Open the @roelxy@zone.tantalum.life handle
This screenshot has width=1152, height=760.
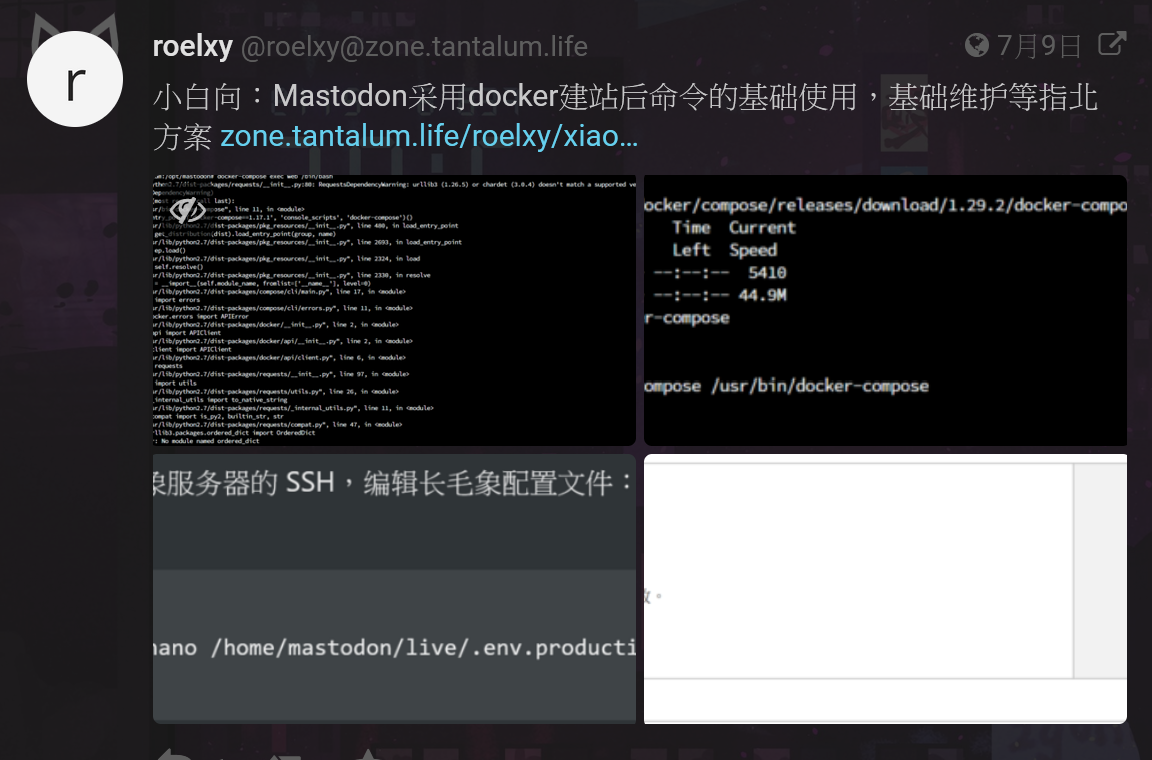point(414,47)
